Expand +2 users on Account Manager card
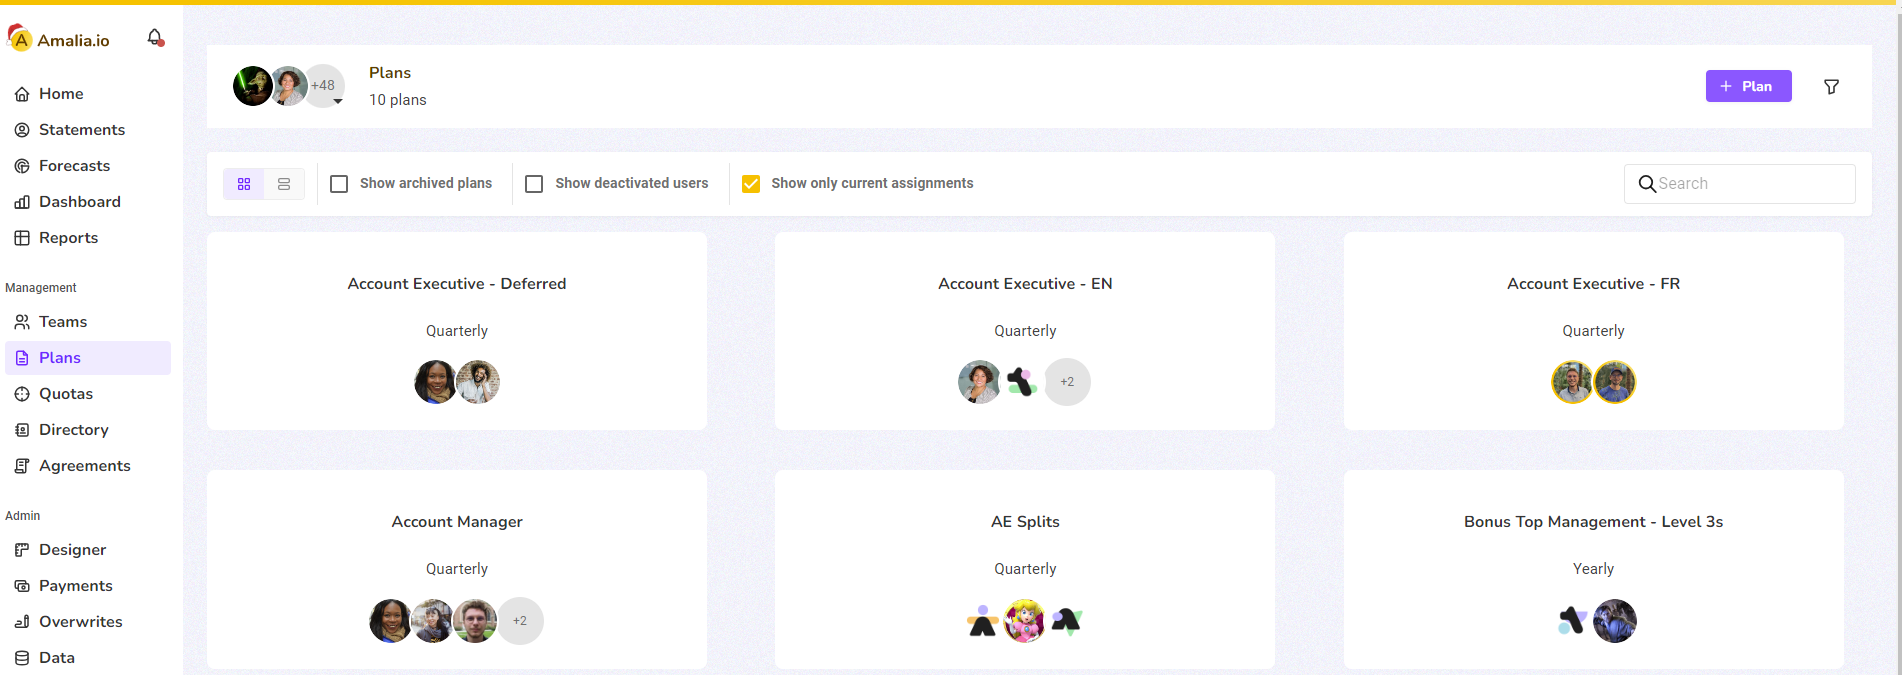The width and height of the screenshot is (1902, 675). 520,621
